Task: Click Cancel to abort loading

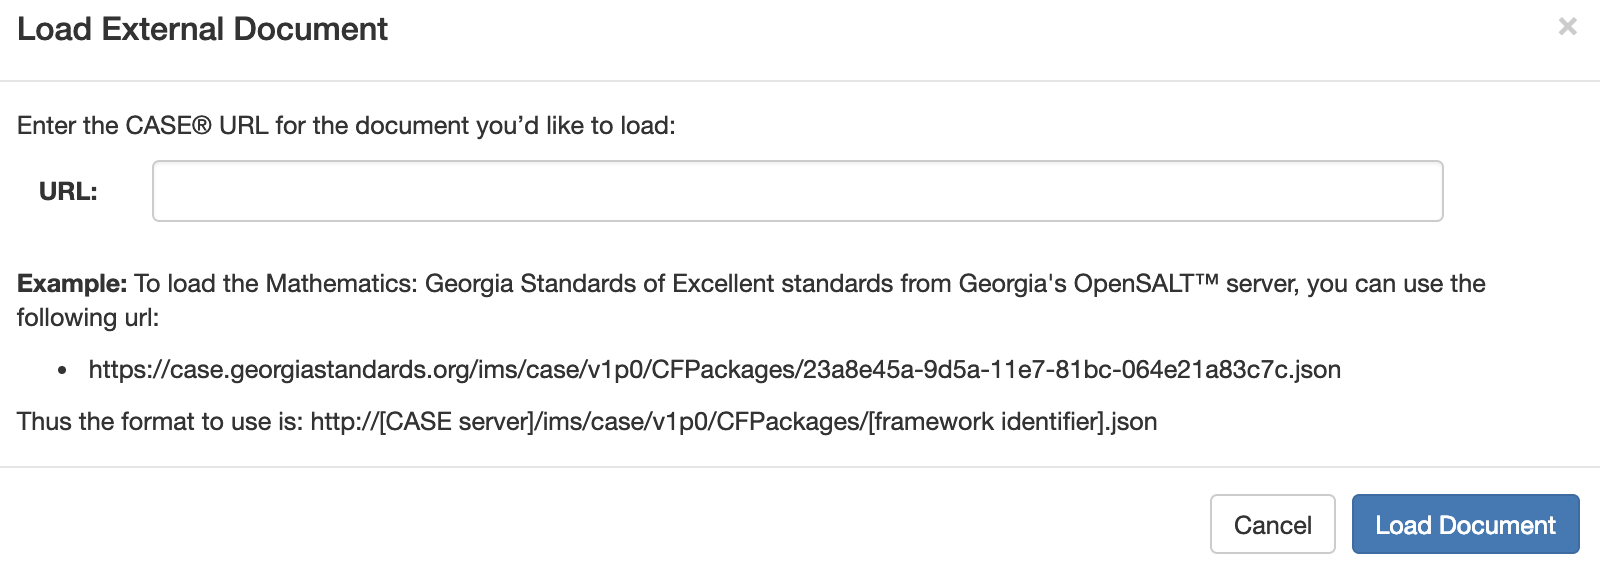Action: tap(1272, 524)
